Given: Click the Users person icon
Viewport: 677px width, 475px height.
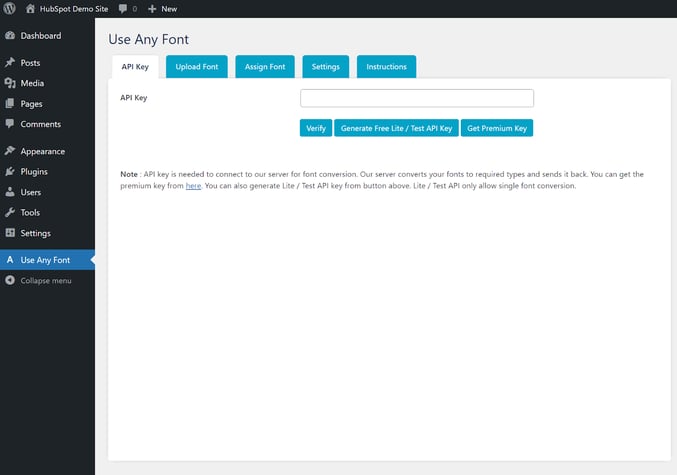Looking at the screenshot, I should coord(10,192).
